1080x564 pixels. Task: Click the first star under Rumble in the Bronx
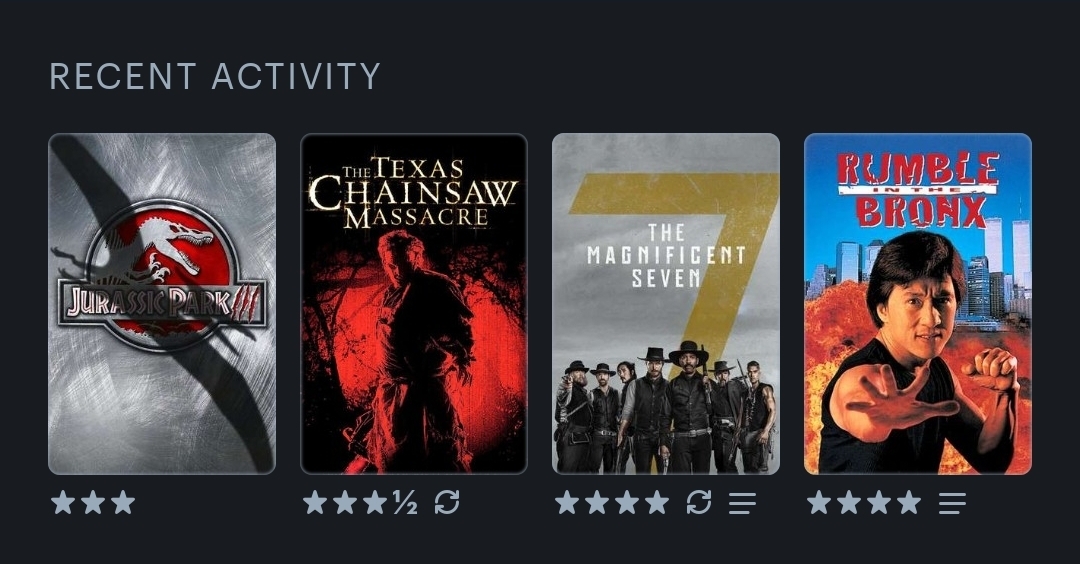click(819, 502)
